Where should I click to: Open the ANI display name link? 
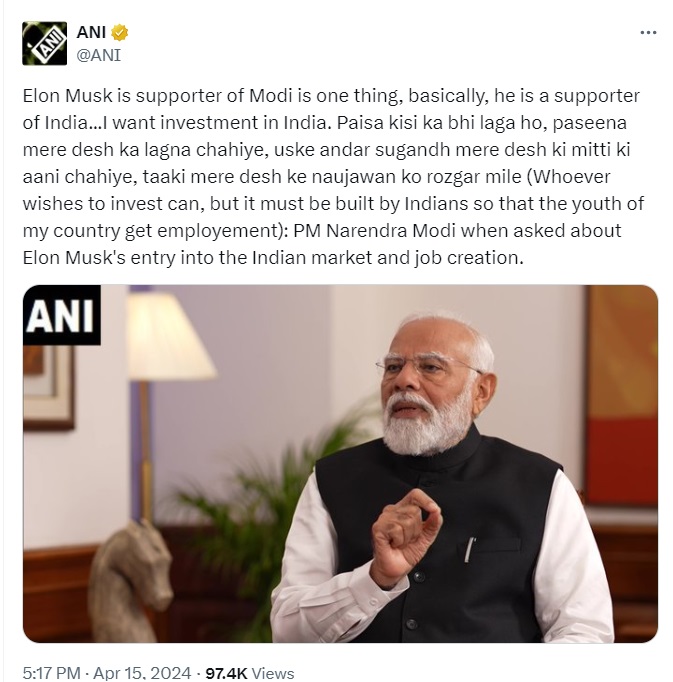pos(91,33)
